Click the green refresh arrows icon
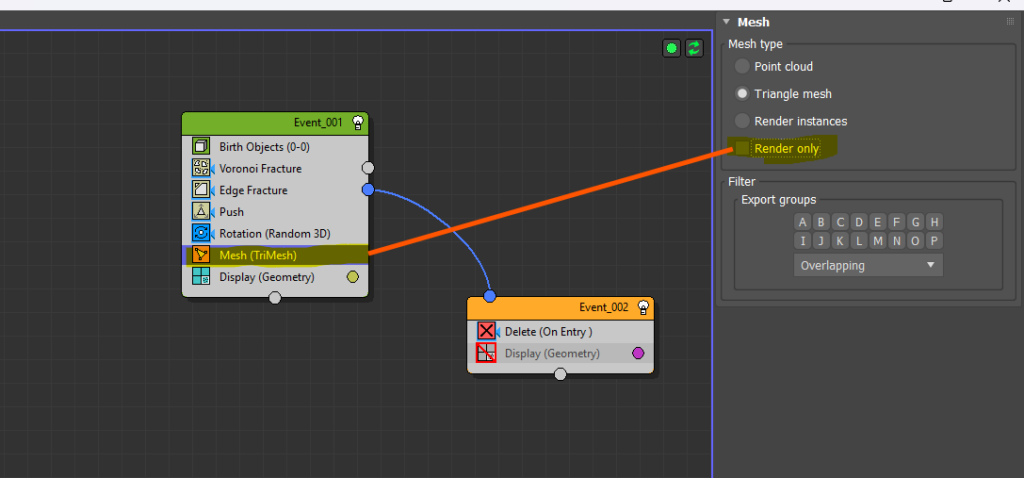The width and height of the screenshot is (1024, 478). click(x=694, y=48)
